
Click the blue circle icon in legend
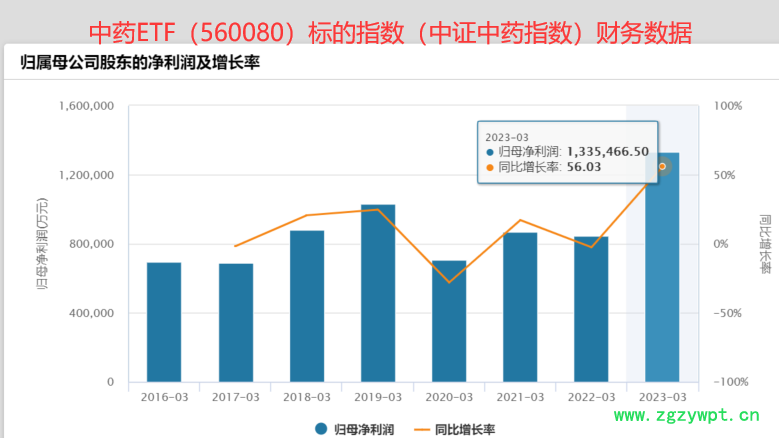(321, 429)
